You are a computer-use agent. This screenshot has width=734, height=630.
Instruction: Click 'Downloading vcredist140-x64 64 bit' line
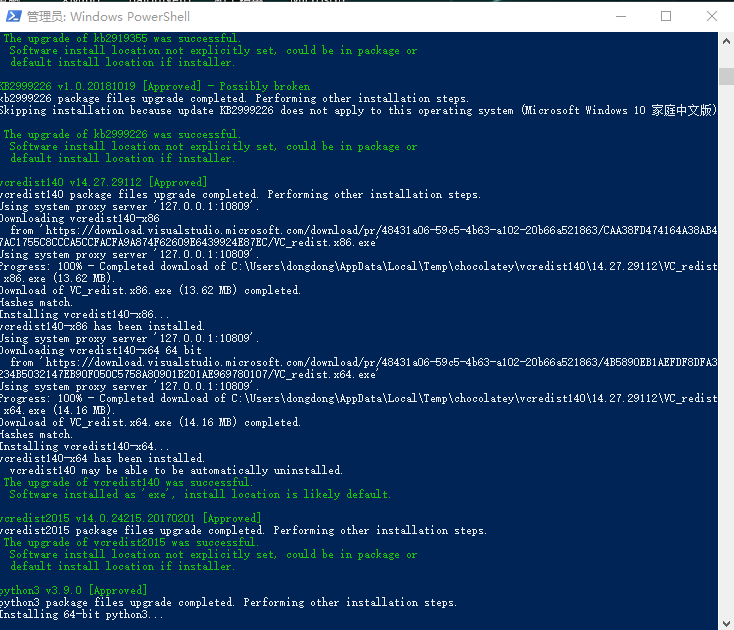(101, 350)
